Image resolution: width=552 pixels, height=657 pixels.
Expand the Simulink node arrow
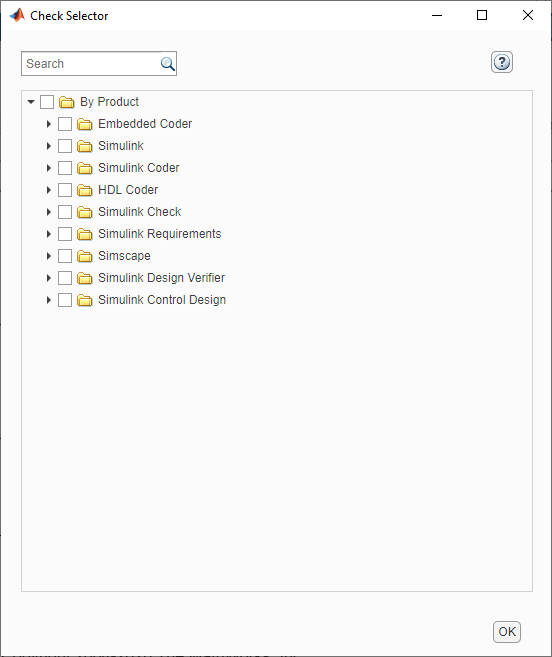(x=49, y=146)
